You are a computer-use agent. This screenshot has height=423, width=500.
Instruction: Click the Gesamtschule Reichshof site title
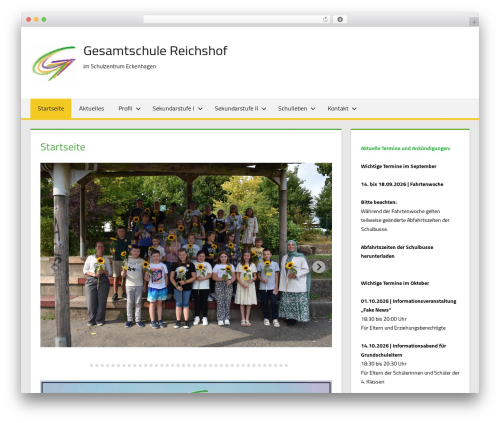point(155,51)
